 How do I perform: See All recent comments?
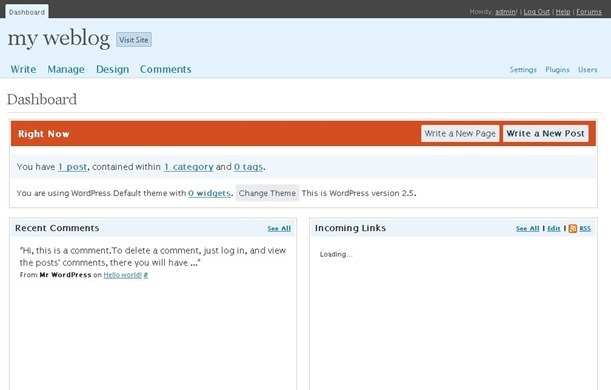[x=279, y=228]
